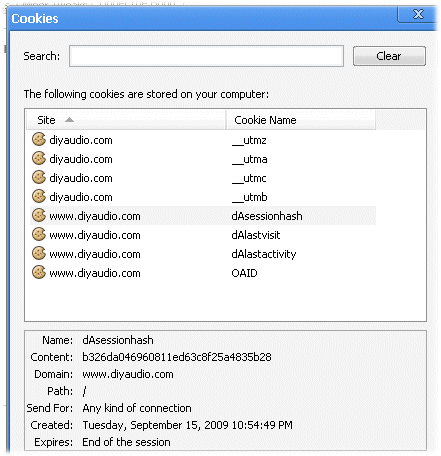The height and width of the screenshot is (456, 441).
Task: Click cookie icon for dAlastactivity row
Action: (x=39, y=253)
